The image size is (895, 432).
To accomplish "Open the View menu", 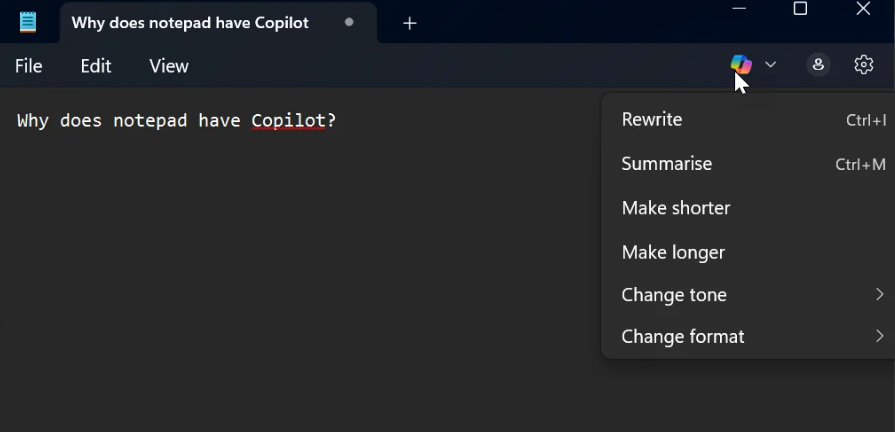I will click(169, 66).
